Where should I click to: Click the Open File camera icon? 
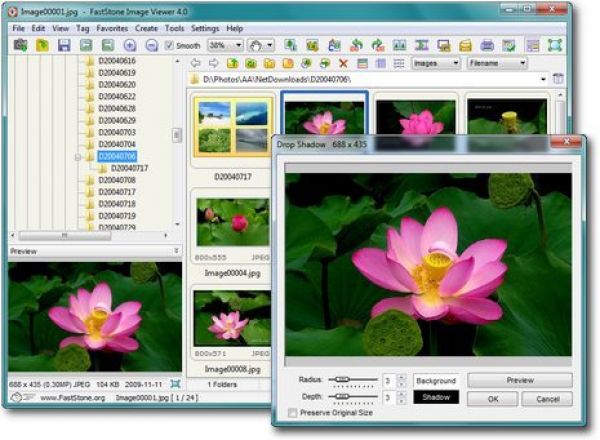20,46
